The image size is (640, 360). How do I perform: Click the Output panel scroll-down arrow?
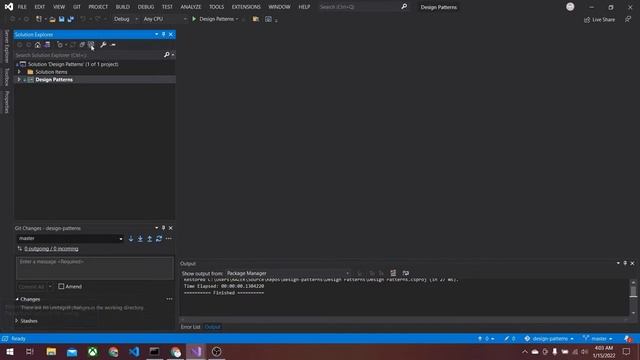click(633, 313)
